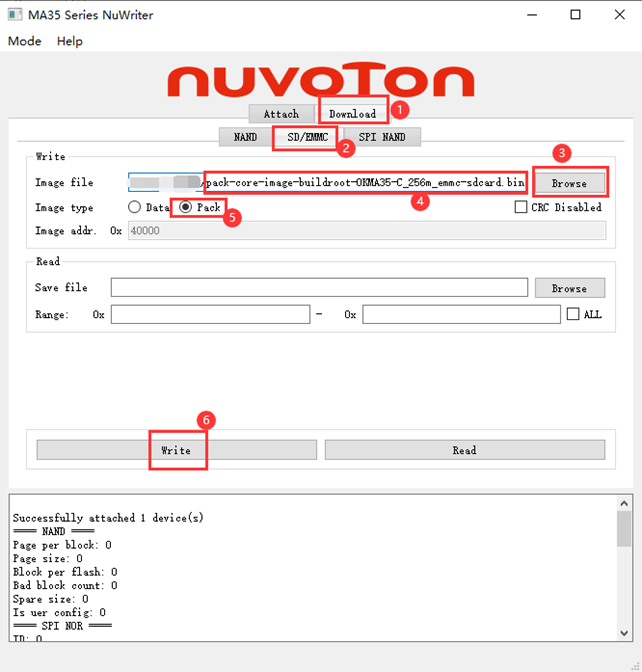Browse for the Read save file location
The image size is (642, 672).
[x=569, y=288]
